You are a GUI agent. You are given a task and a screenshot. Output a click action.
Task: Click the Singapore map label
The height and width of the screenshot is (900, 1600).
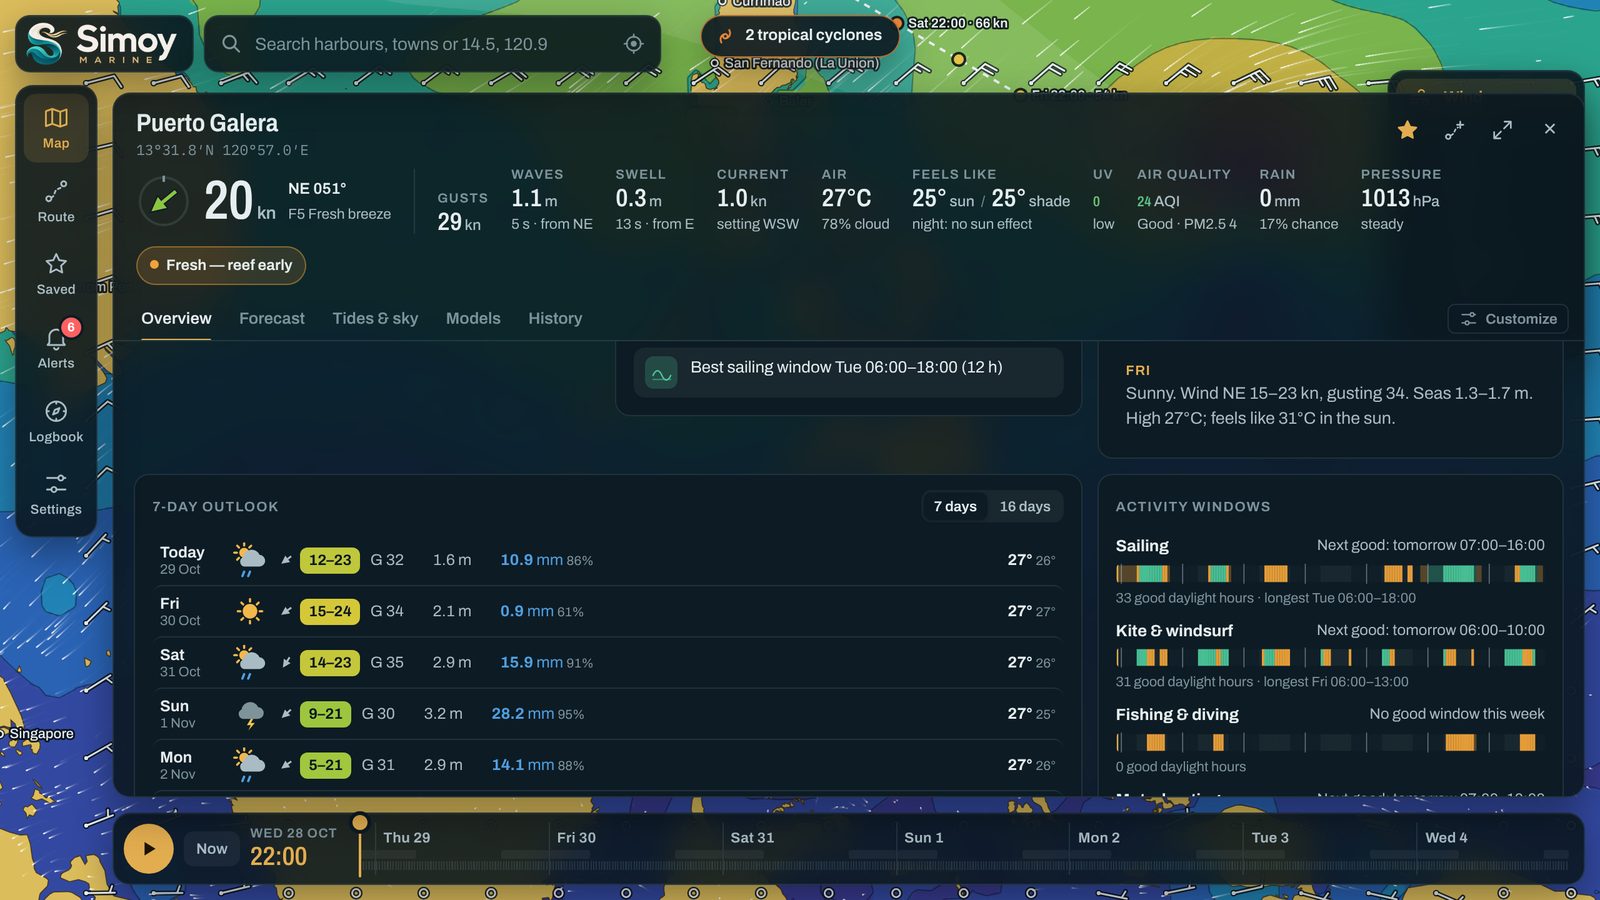[x=41, y=734]
